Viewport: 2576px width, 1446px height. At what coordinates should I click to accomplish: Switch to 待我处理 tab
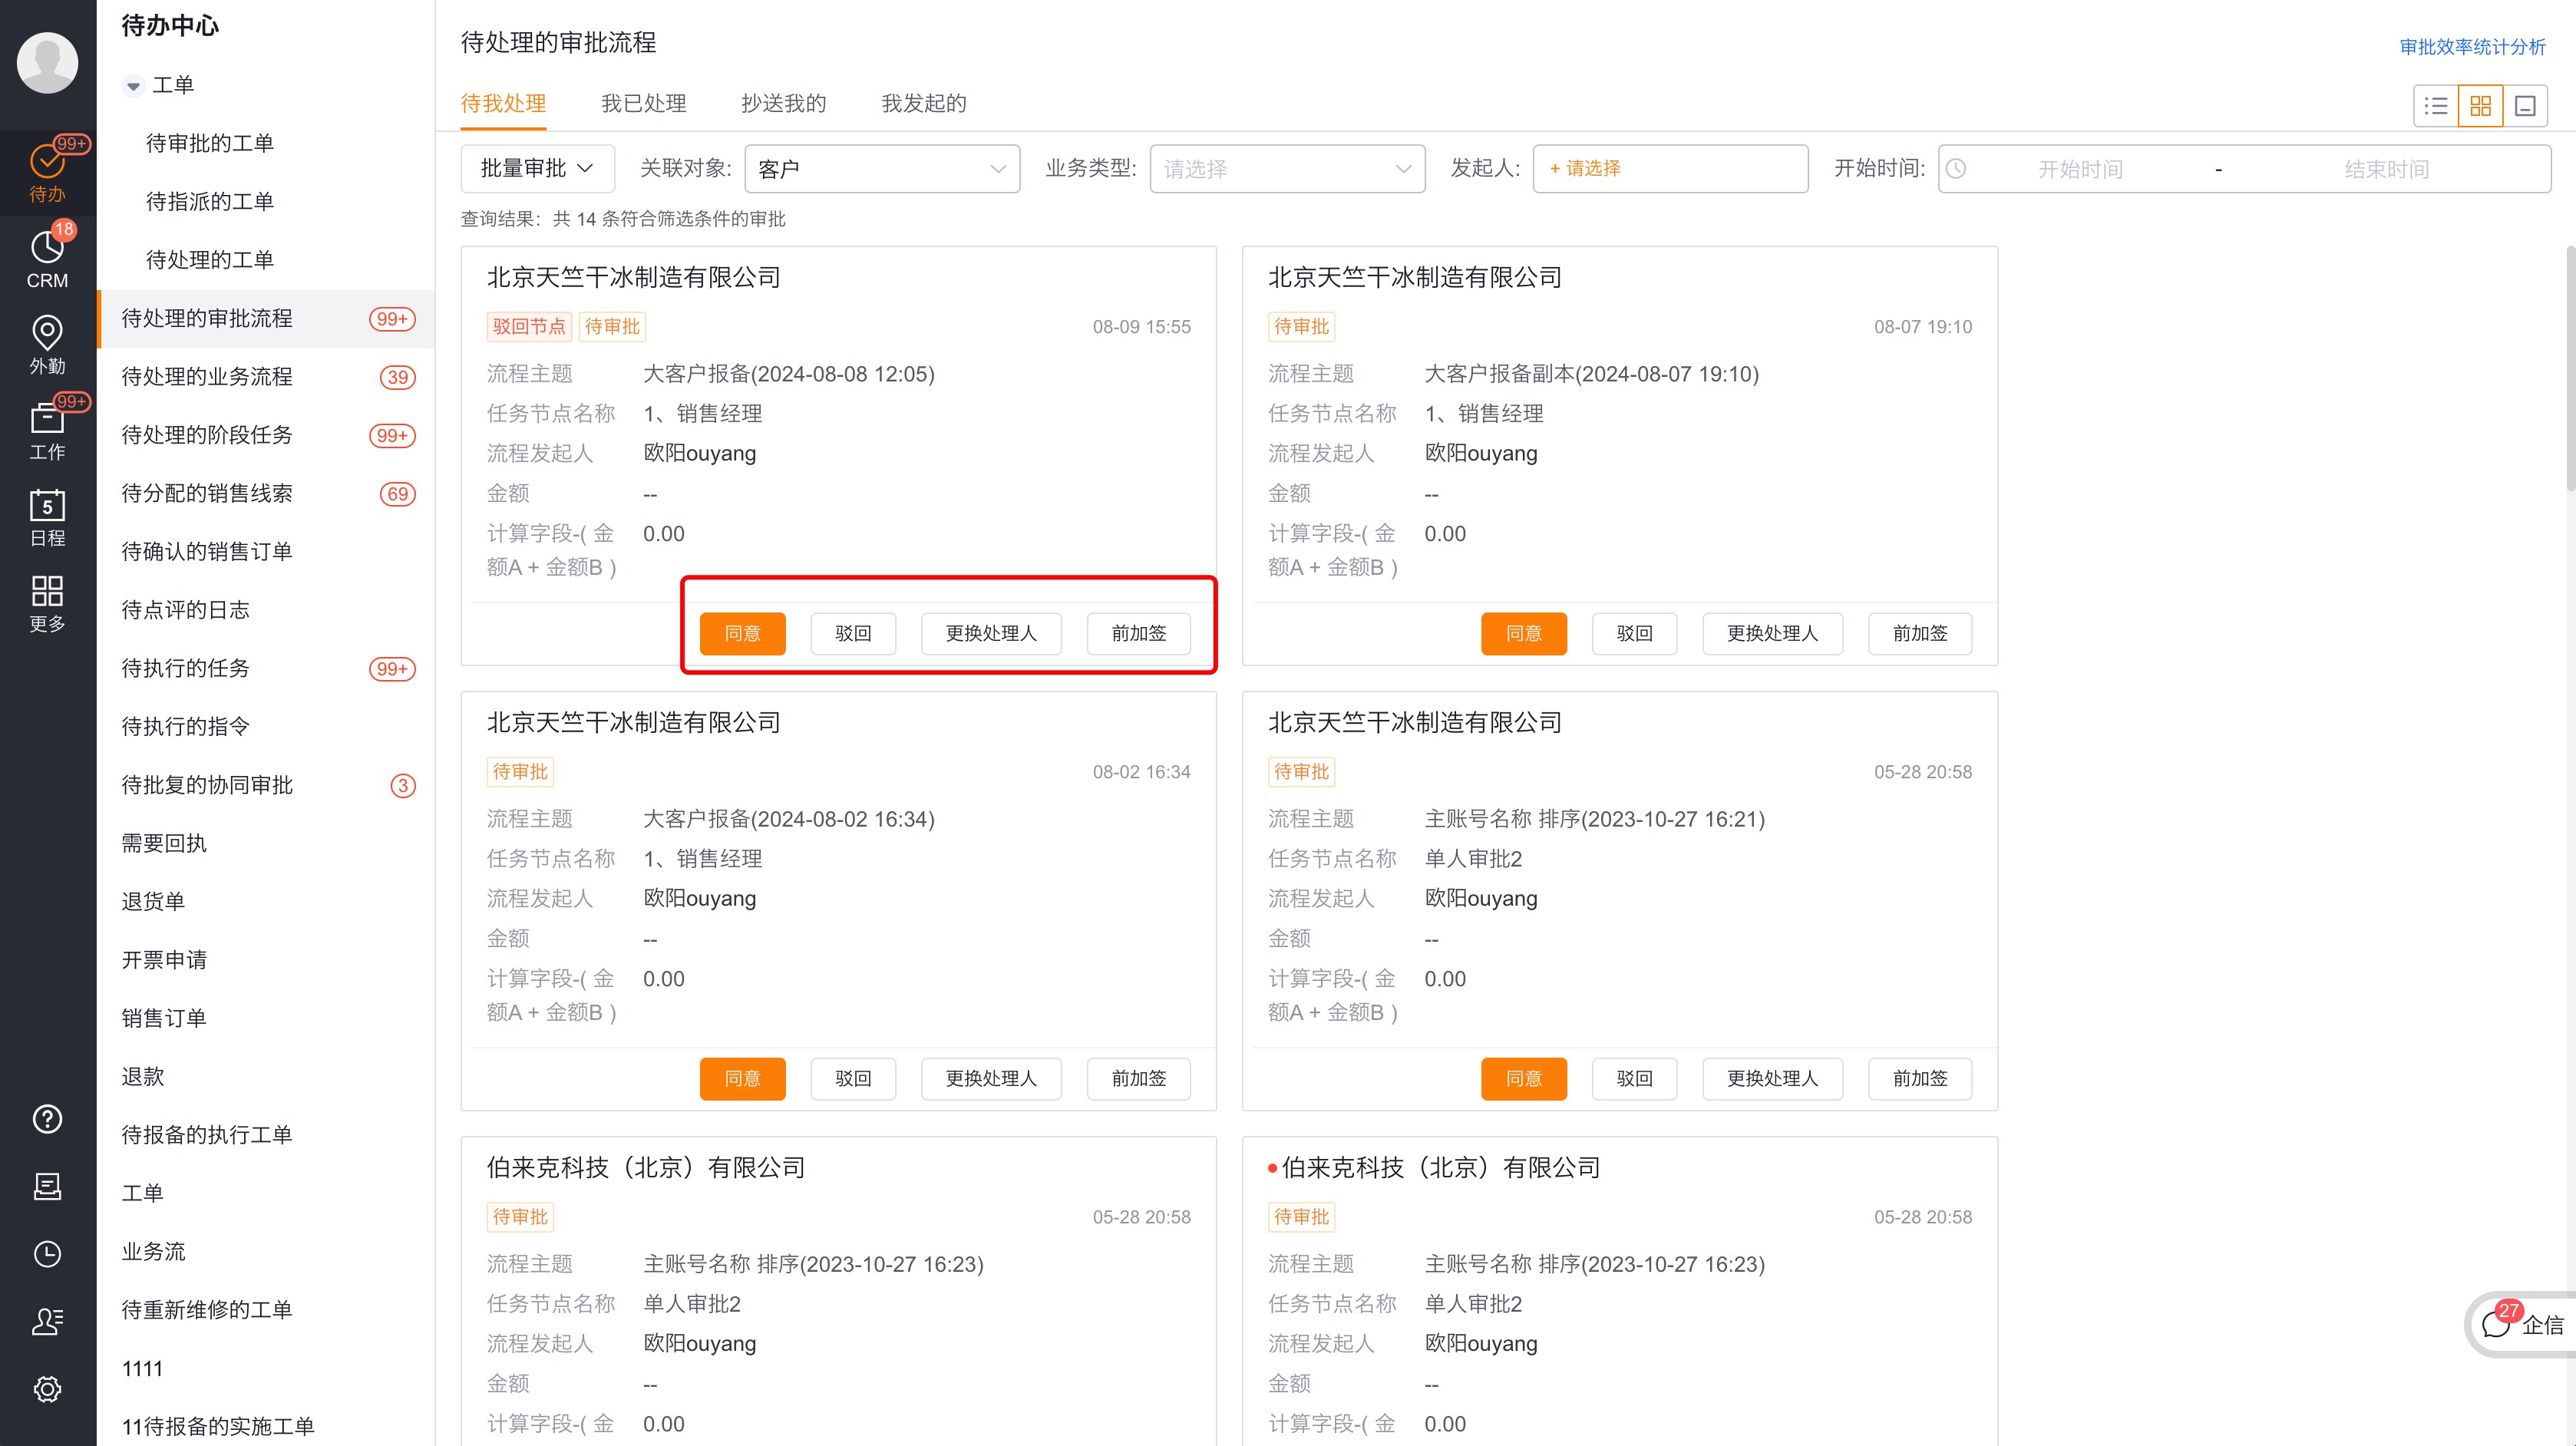click(x=503, y=103)
